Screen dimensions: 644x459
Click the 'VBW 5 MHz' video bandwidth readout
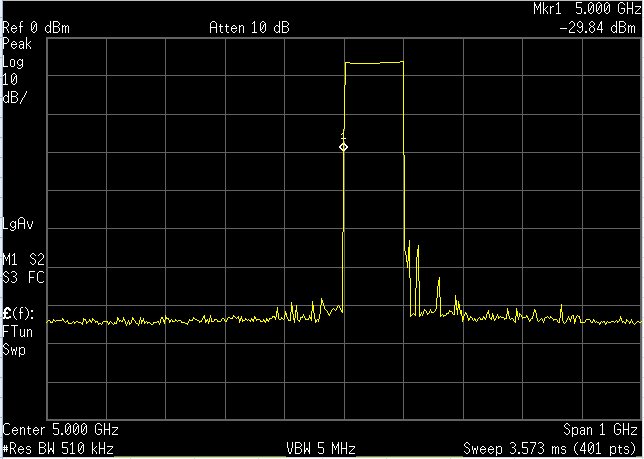pos(321,449)
